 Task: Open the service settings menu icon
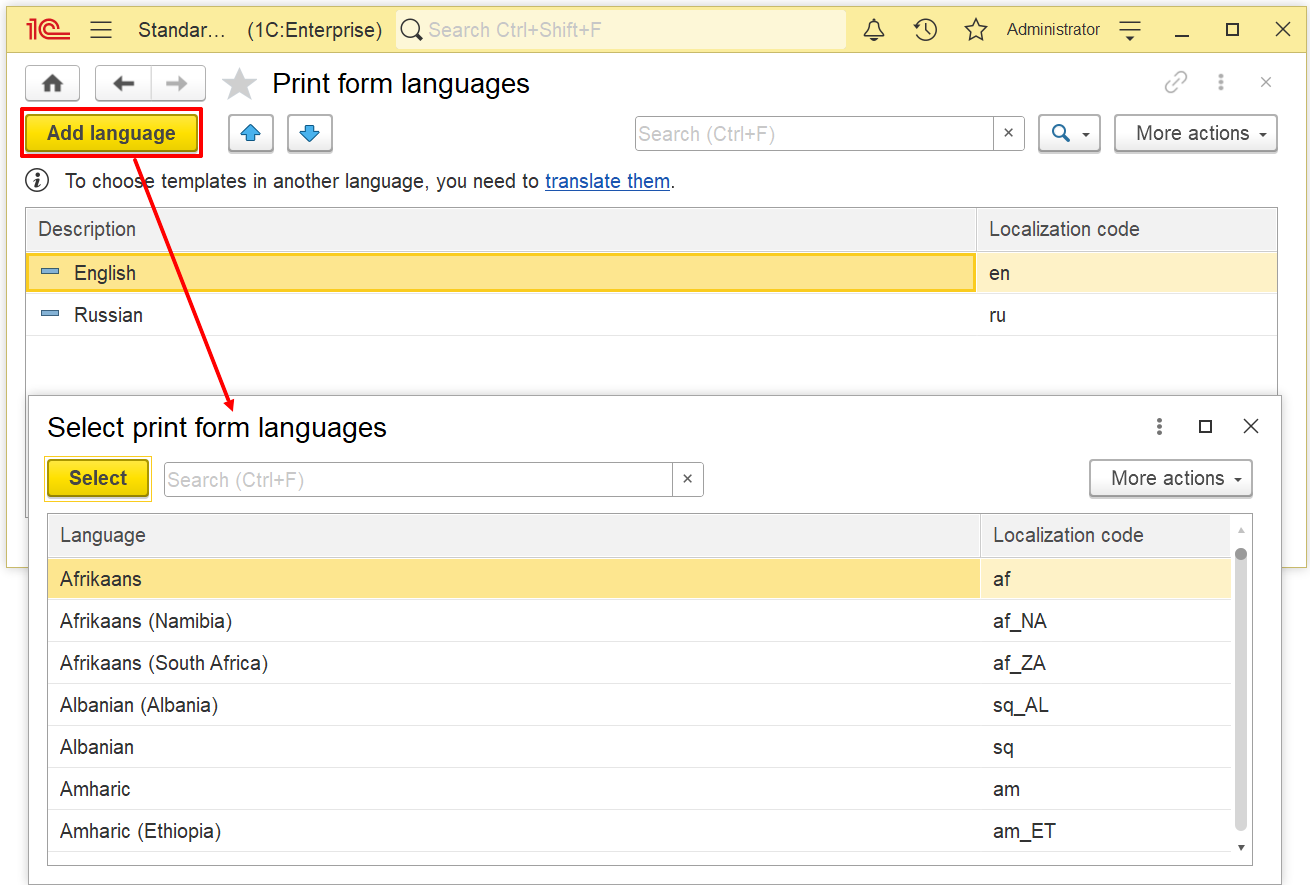click(1130, 30)
